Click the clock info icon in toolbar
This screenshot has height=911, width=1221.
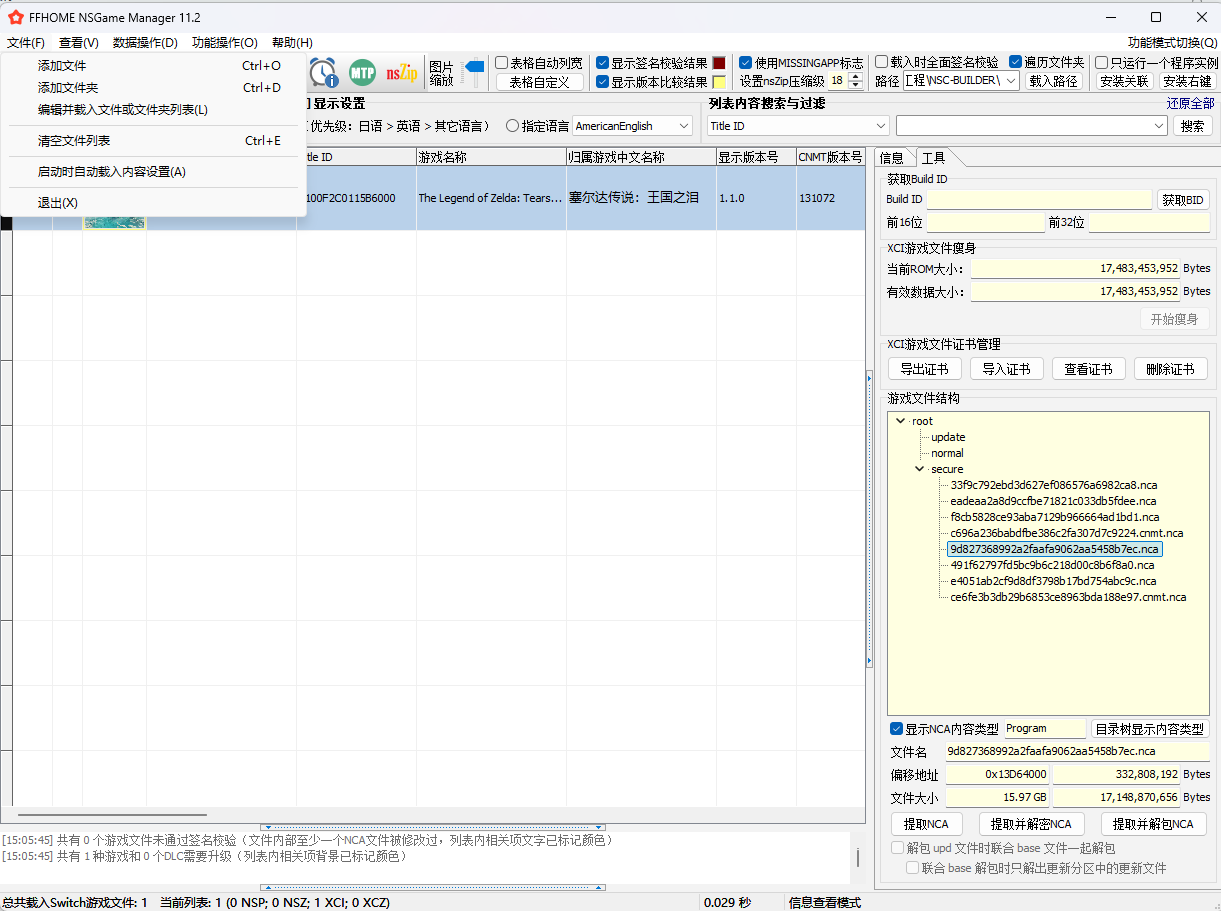tap(323, 72)
